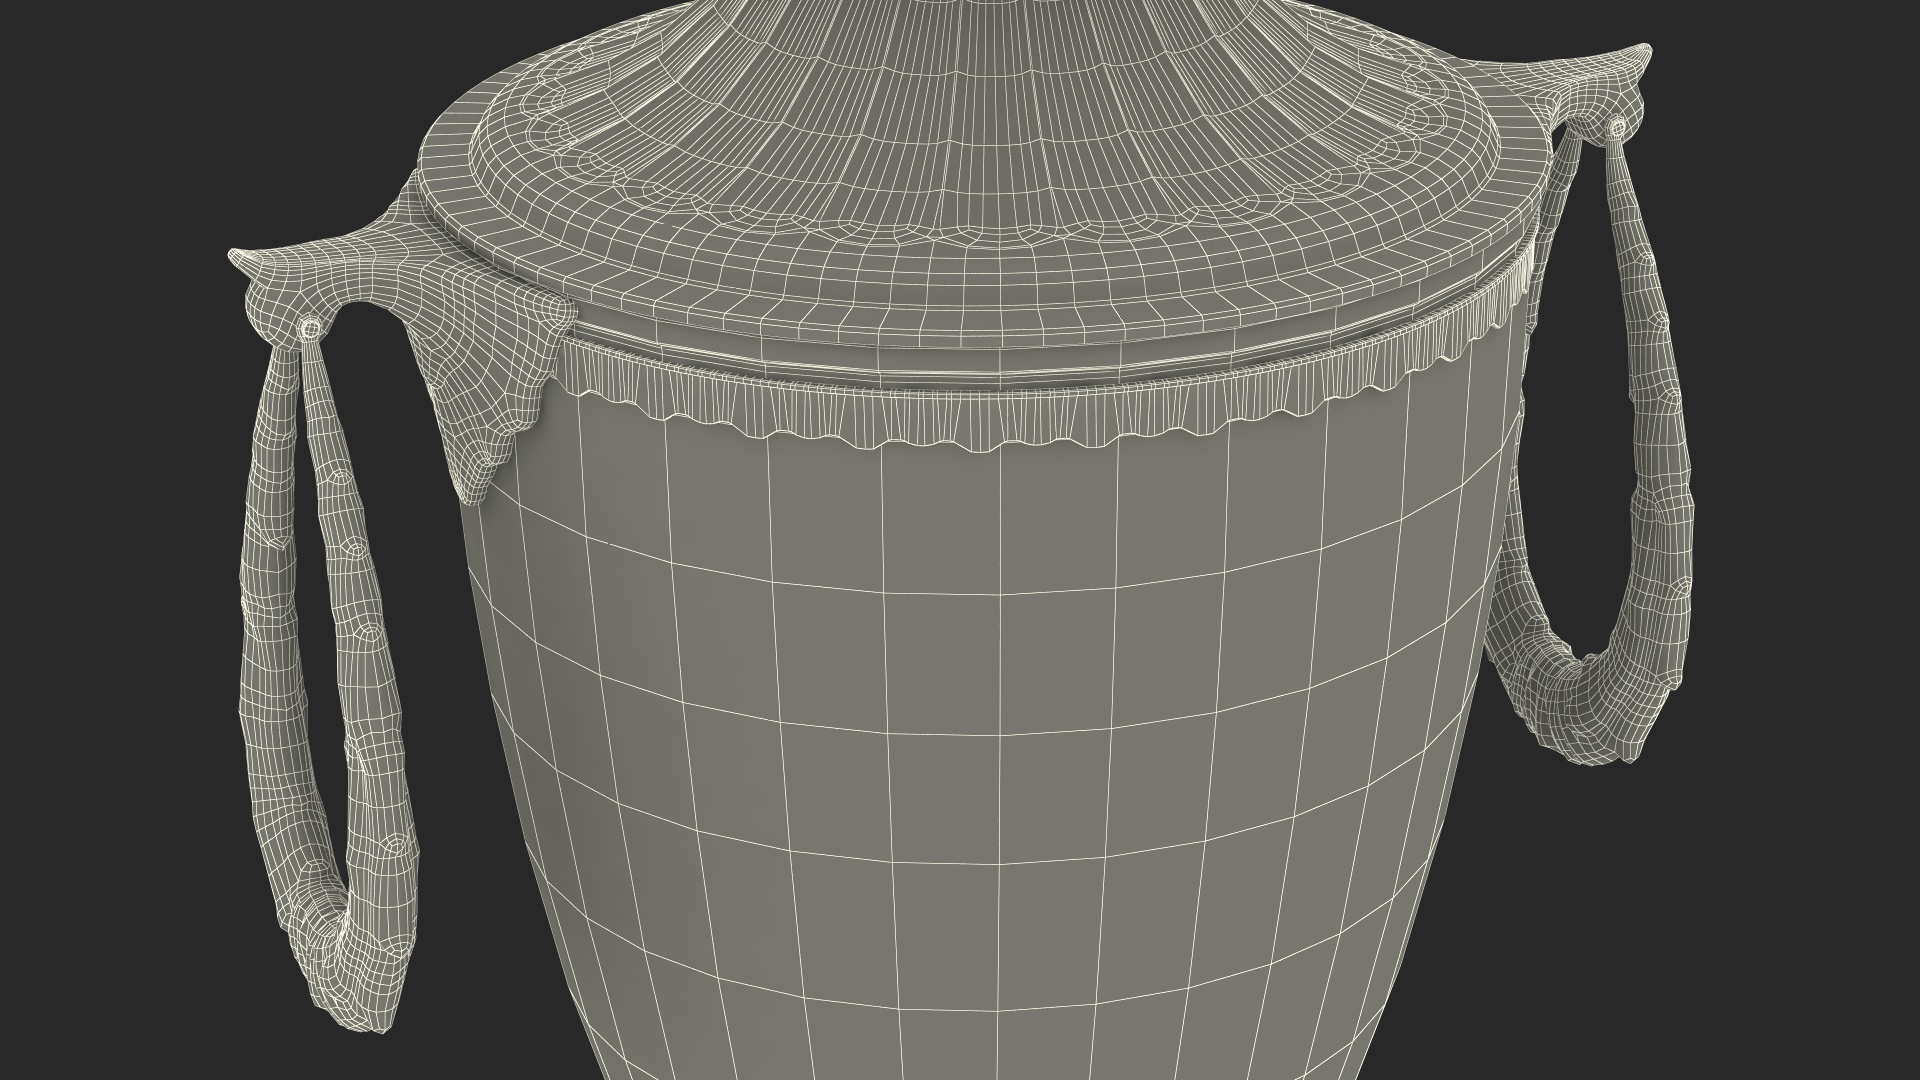
Task: Select the right handle pivot pin
Action: click(x=1617, y=126)
